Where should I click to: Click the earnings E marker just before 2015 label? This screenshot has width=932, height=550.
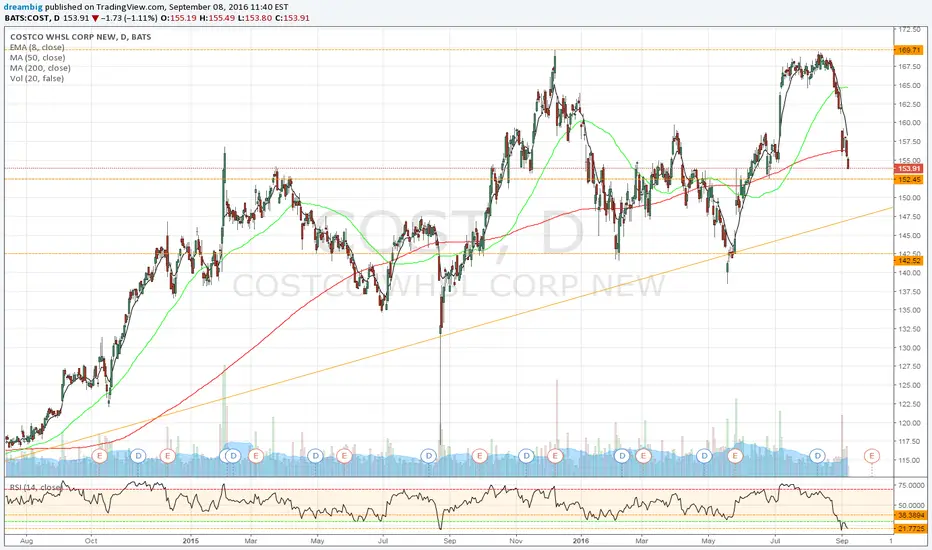pyautogui.click(x=168, y=456)
